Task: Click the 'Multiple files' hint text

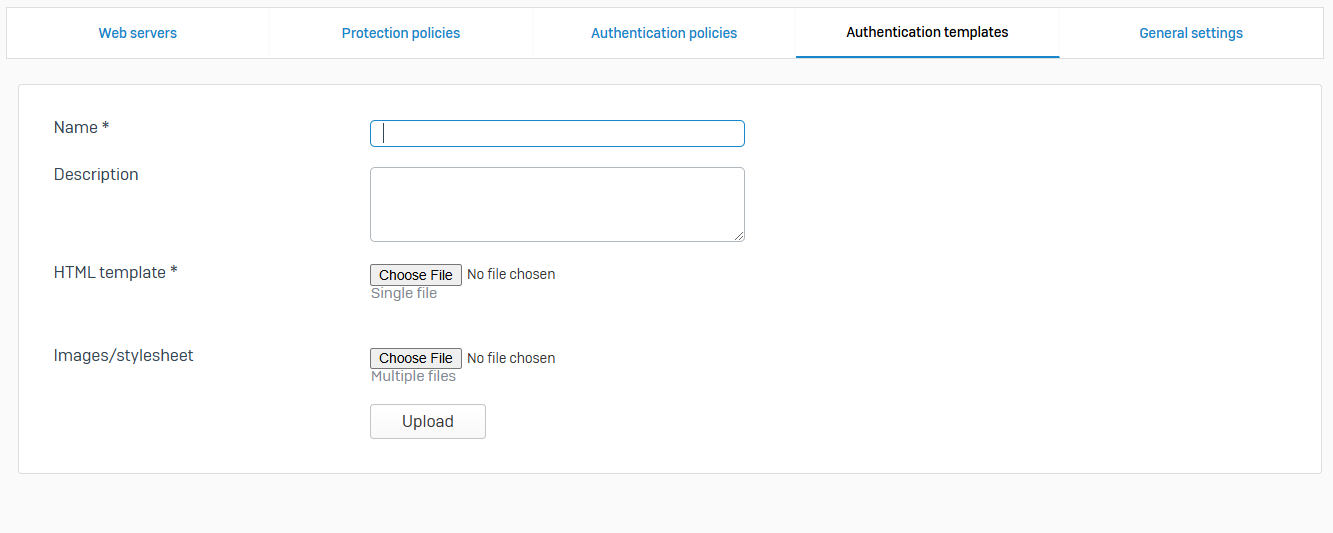Action: coord(413,376)
